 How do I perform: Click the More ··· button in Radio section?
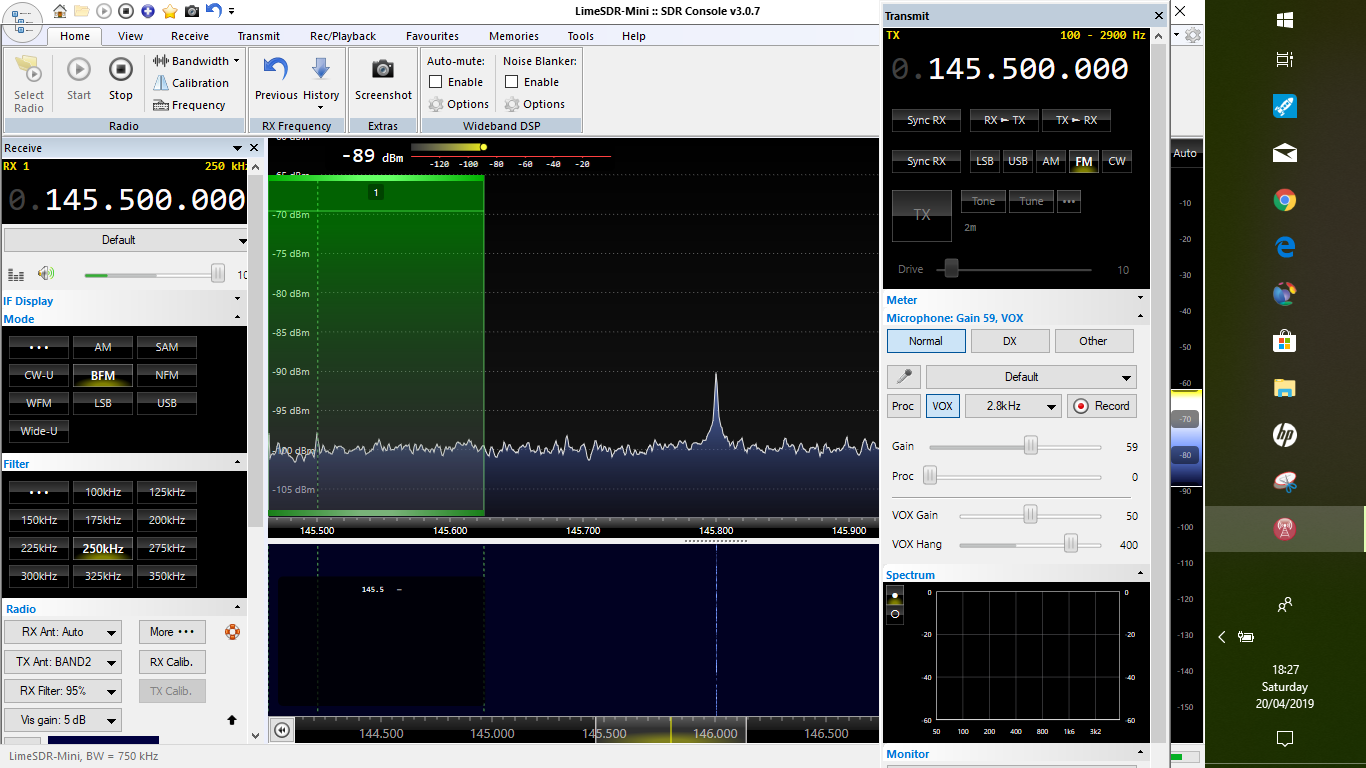click(172, 632)
